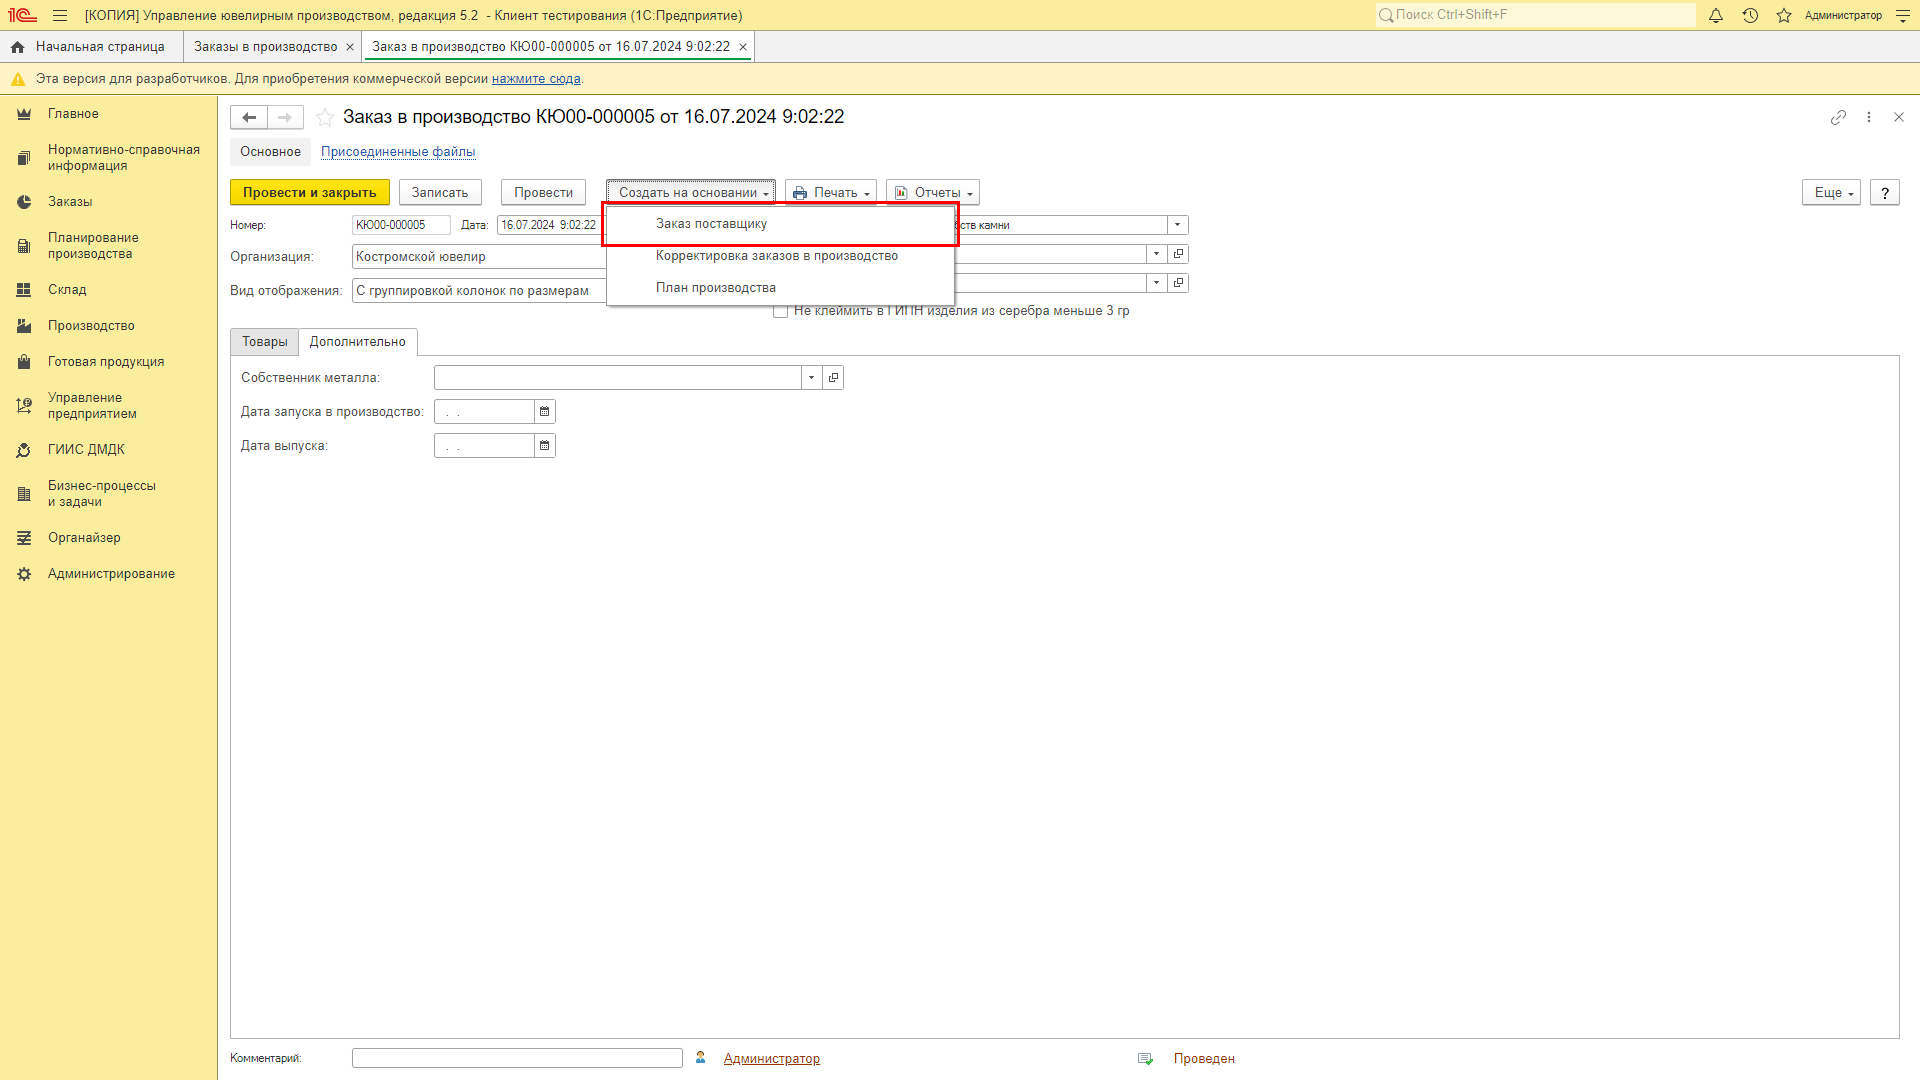Expand Отчеты dropdown button
1920x1080 pixels.
[933, 193]
